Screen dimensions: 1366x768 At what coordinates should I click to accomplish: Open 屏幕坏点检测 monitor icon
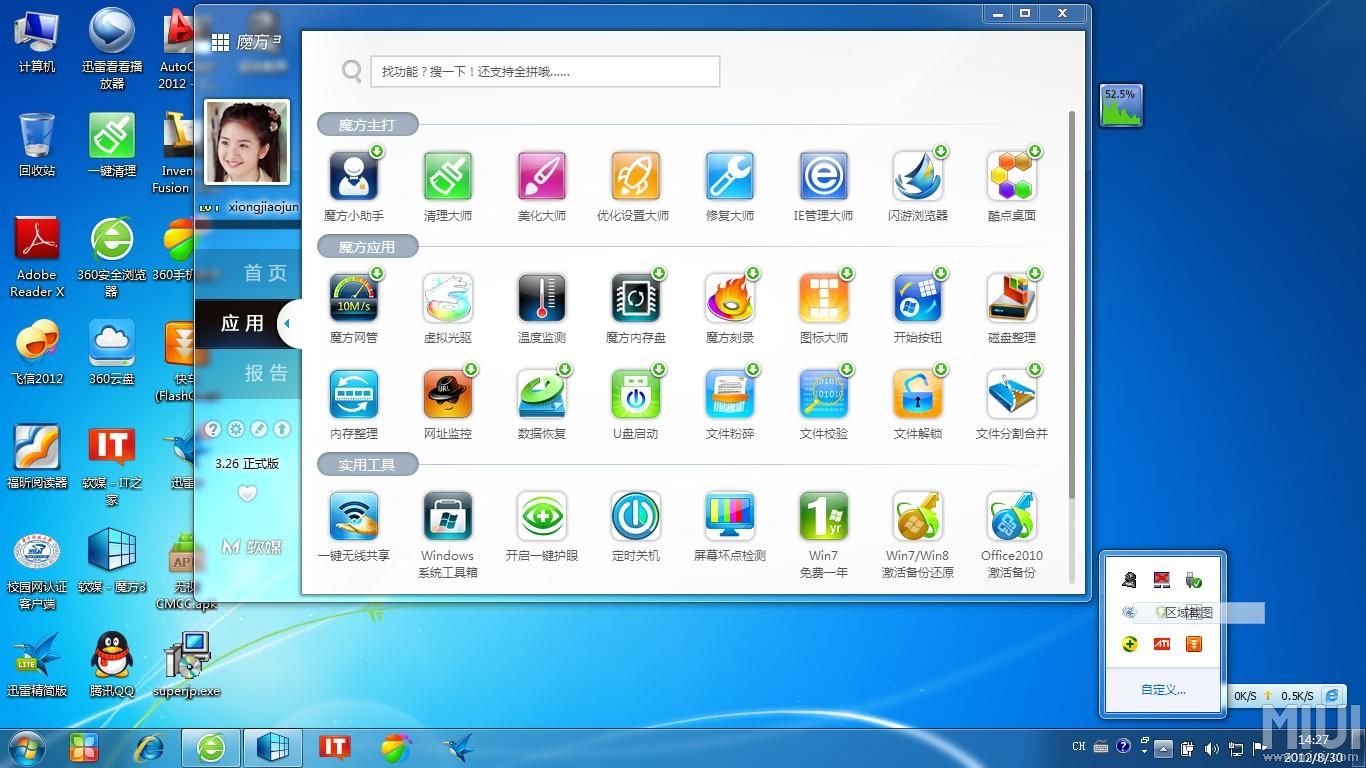(x=730, y=516)
